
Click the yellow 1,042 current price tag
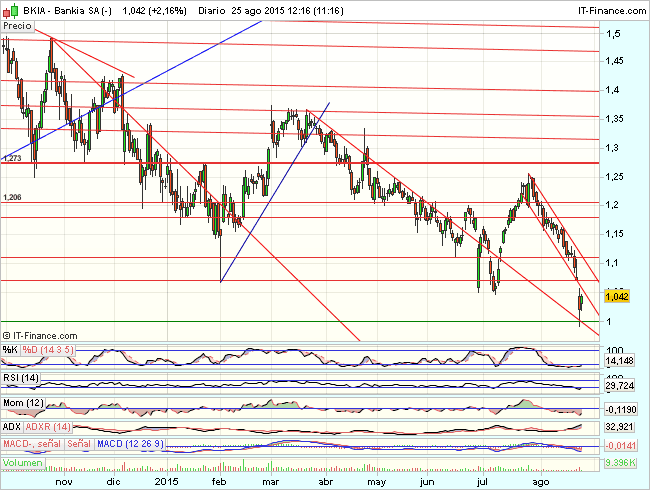[x=617, y=296]
